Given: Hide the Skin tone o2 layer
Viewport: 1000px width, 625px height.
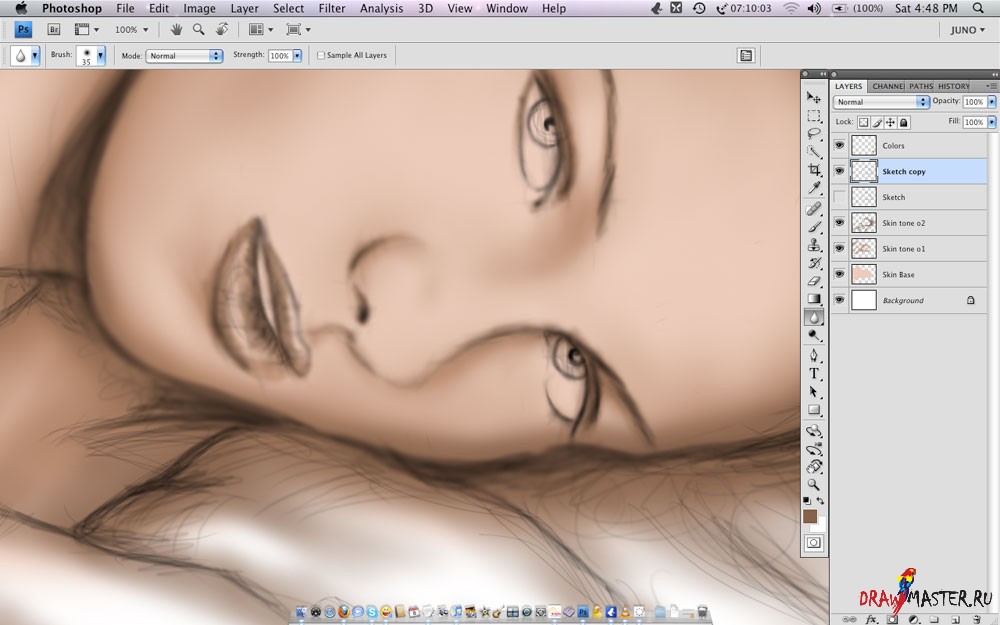Looking at the screenshot, I should point(839,223).
